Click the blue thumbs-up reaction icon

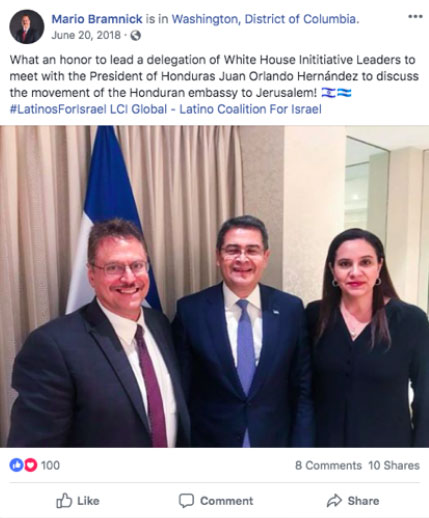(x=16, y=465)
